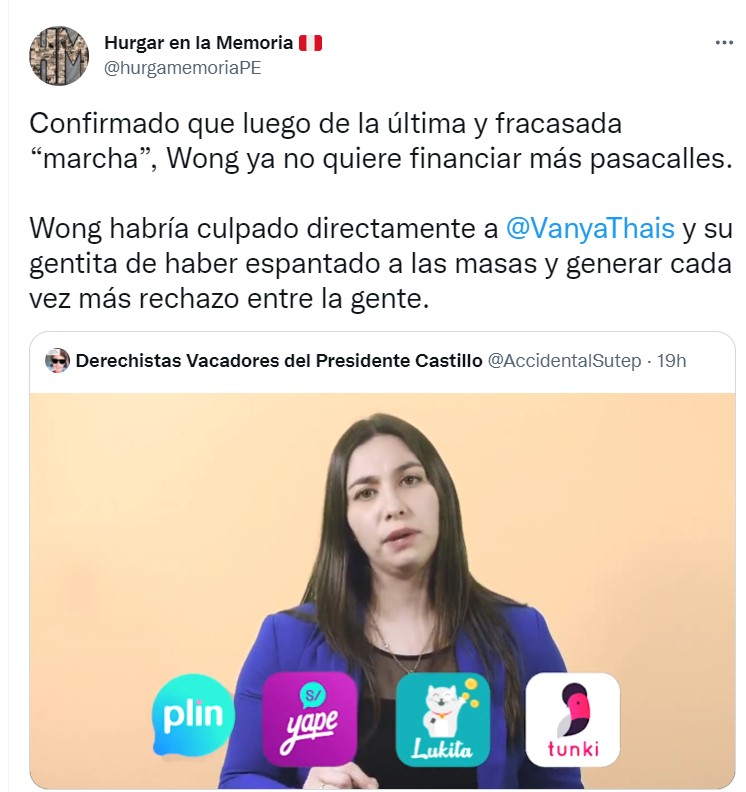Click quoted tweet author's small avatar
This screenshot has width=746, height=792.
[57, 361]
